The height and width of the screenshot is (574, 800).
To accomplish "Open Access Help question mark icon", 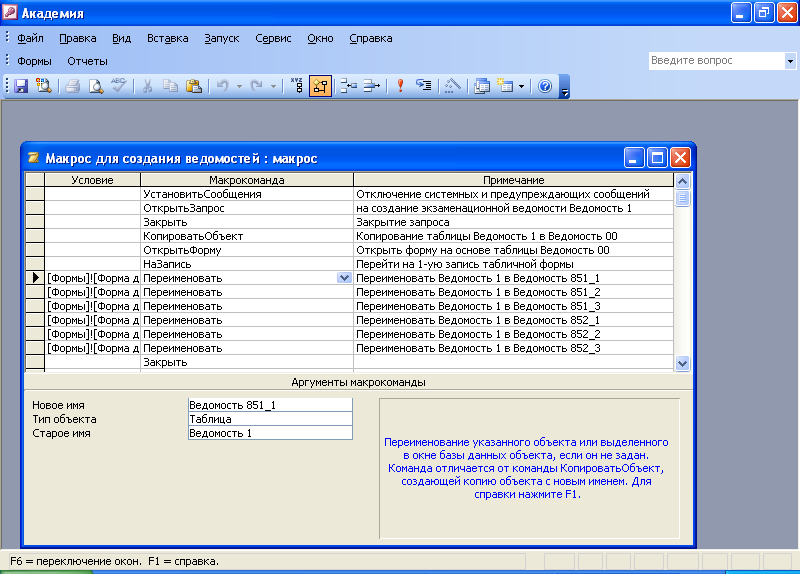I will [545, 86].
